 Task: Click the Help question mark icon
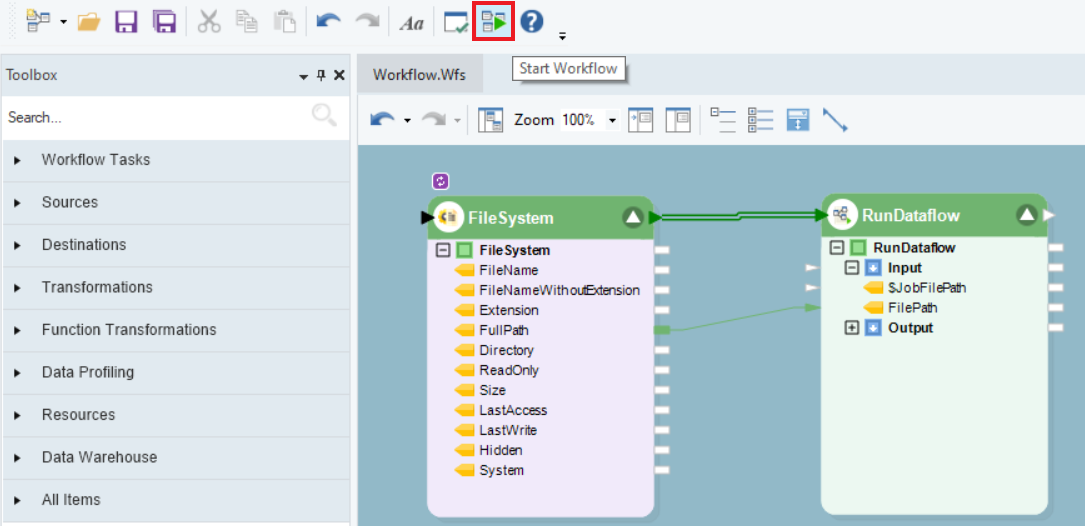point(532,21)
